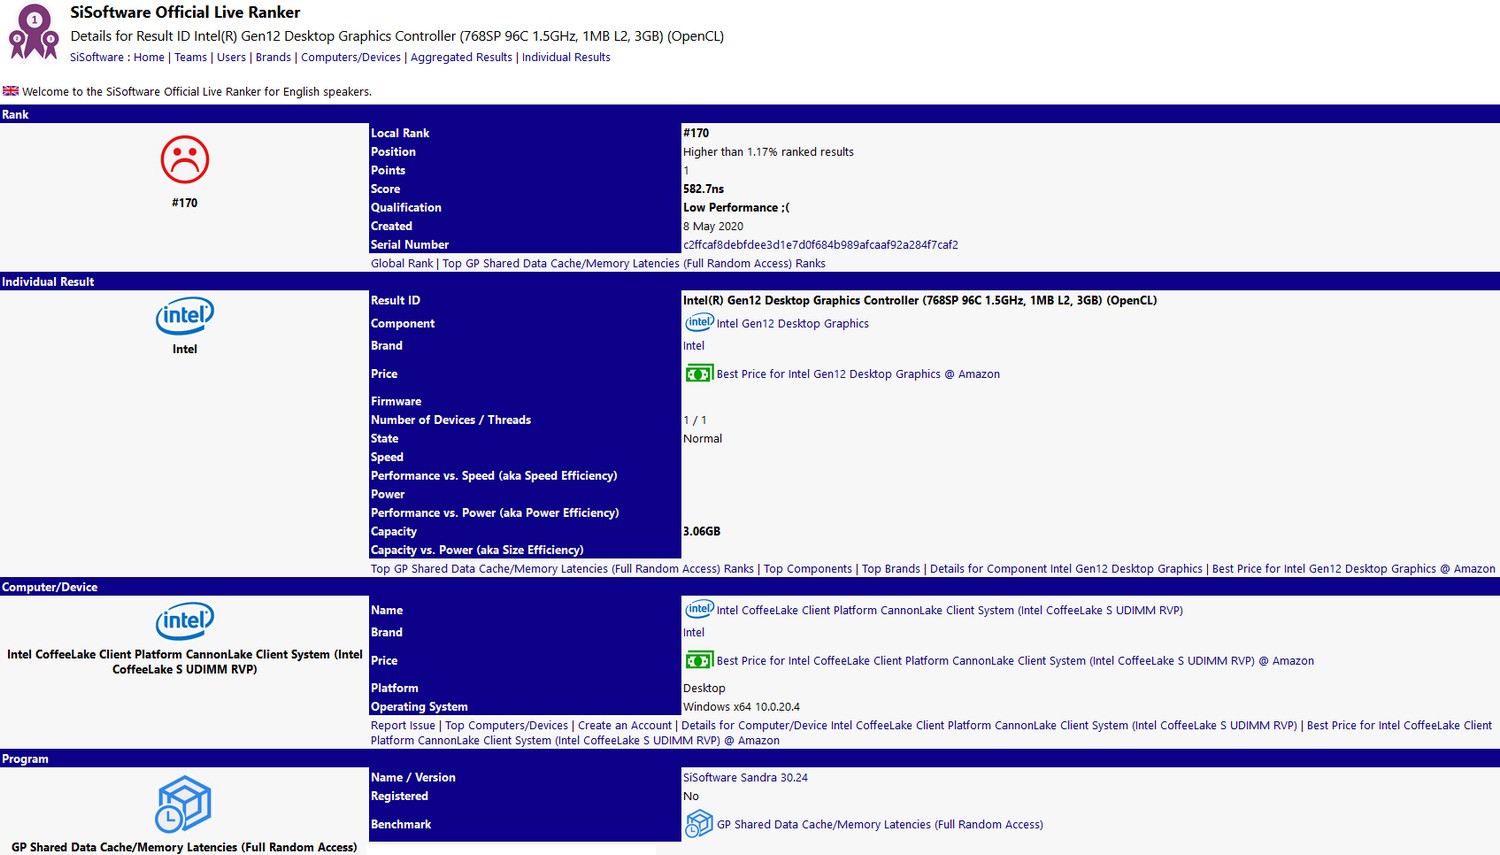The width and height of the screenshot is (1500, 855).
Task: Open the Intel Gen12 Desktop Graphics component link
Action: pos(793,324)
